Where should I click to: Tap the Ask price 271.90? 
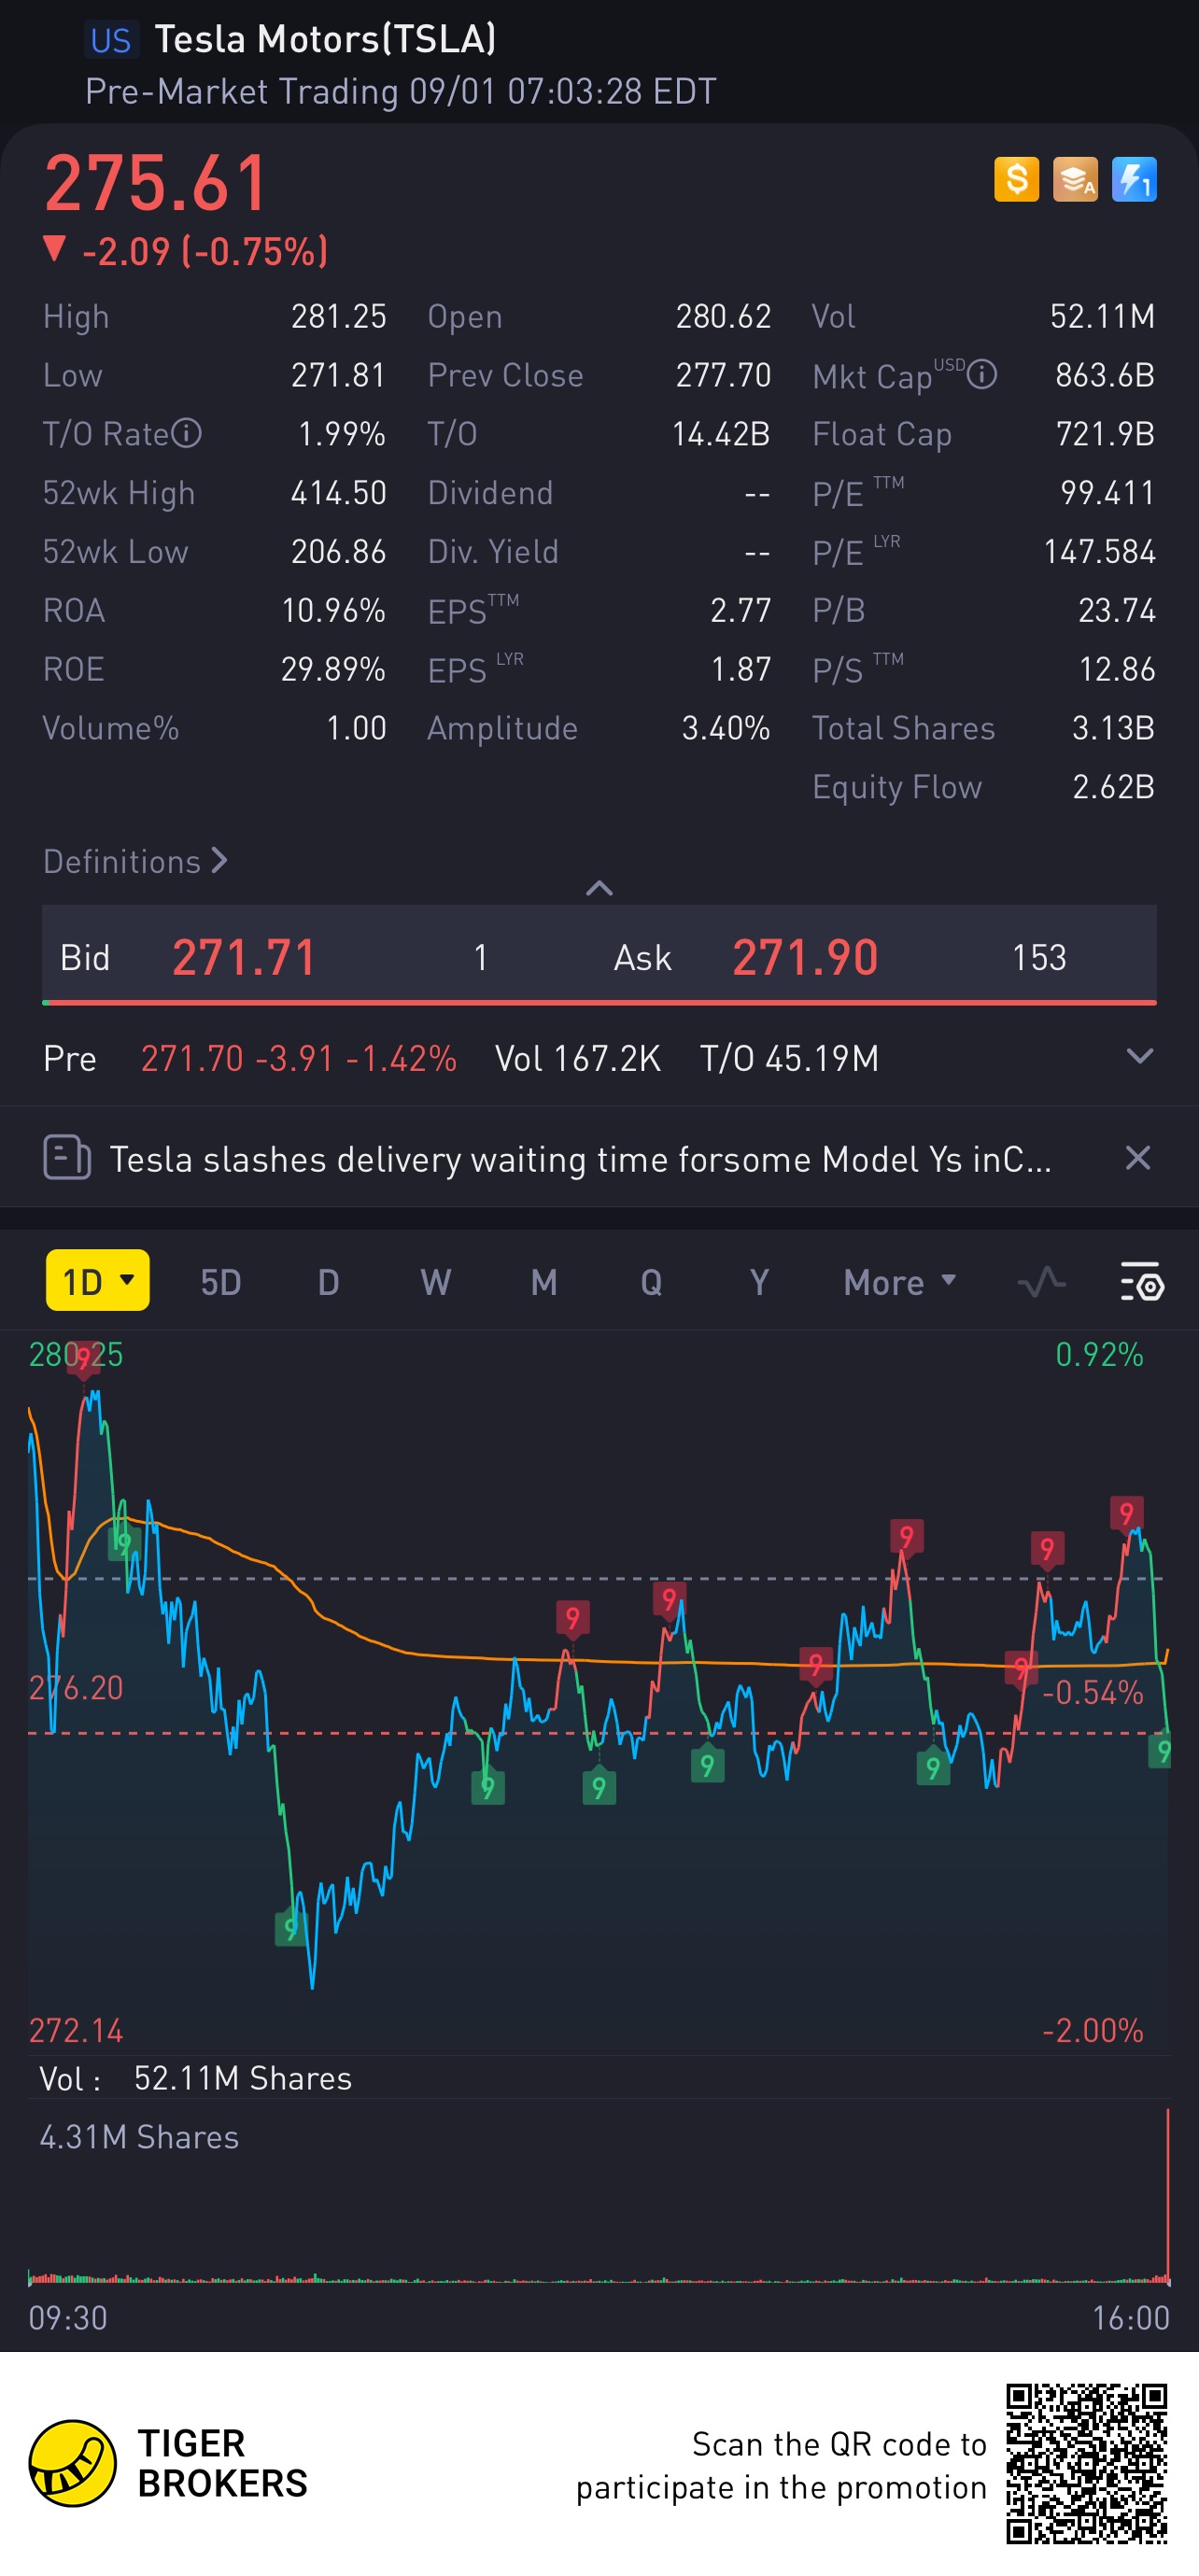click(x=805, y=957)
